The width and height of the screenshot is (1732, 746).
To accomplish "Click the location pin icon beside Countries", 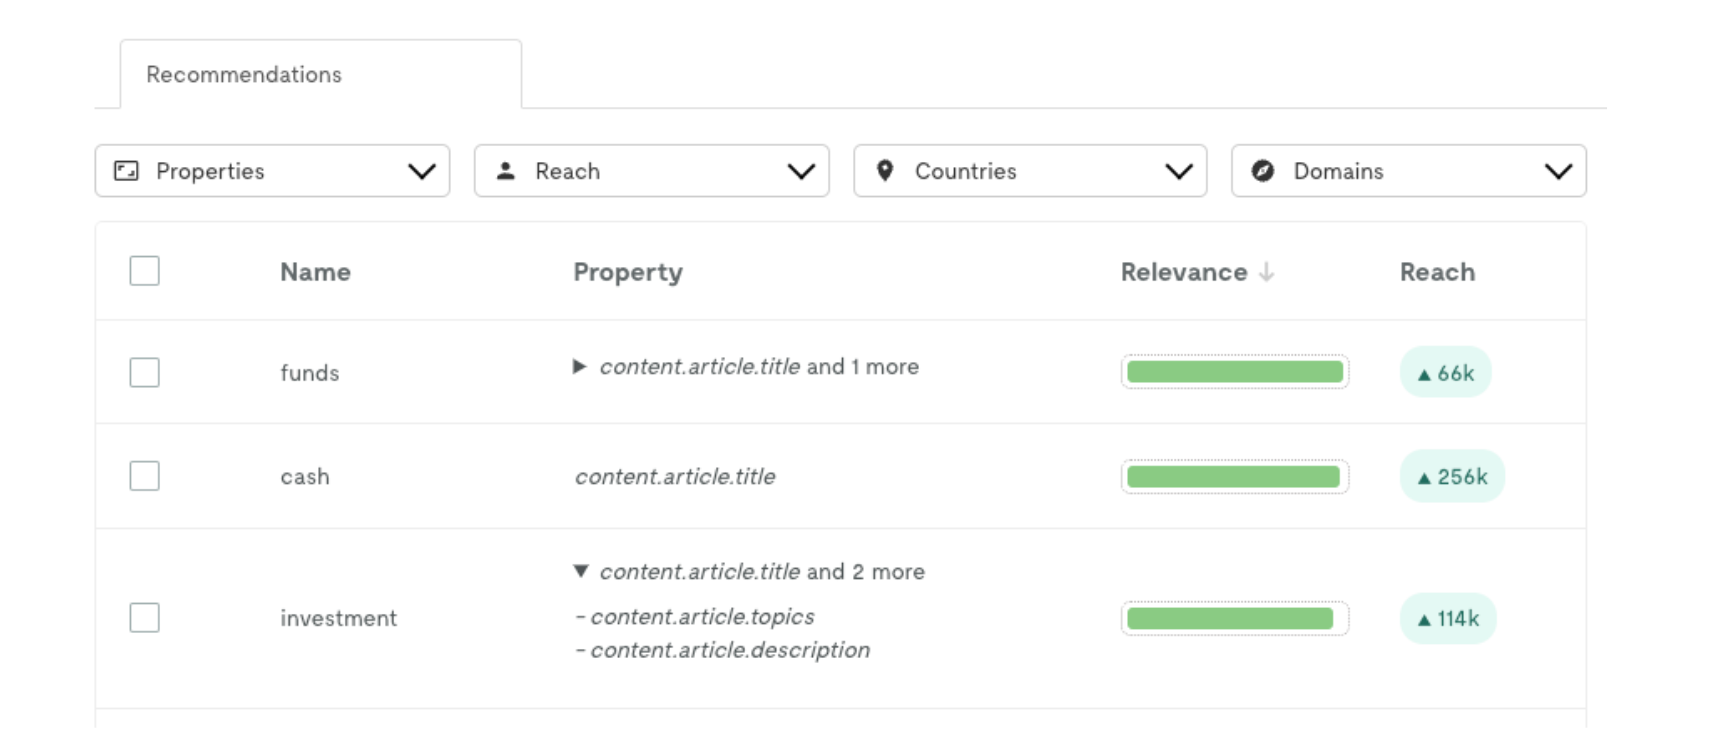I will pyautogui.click(x=885, y=171).
